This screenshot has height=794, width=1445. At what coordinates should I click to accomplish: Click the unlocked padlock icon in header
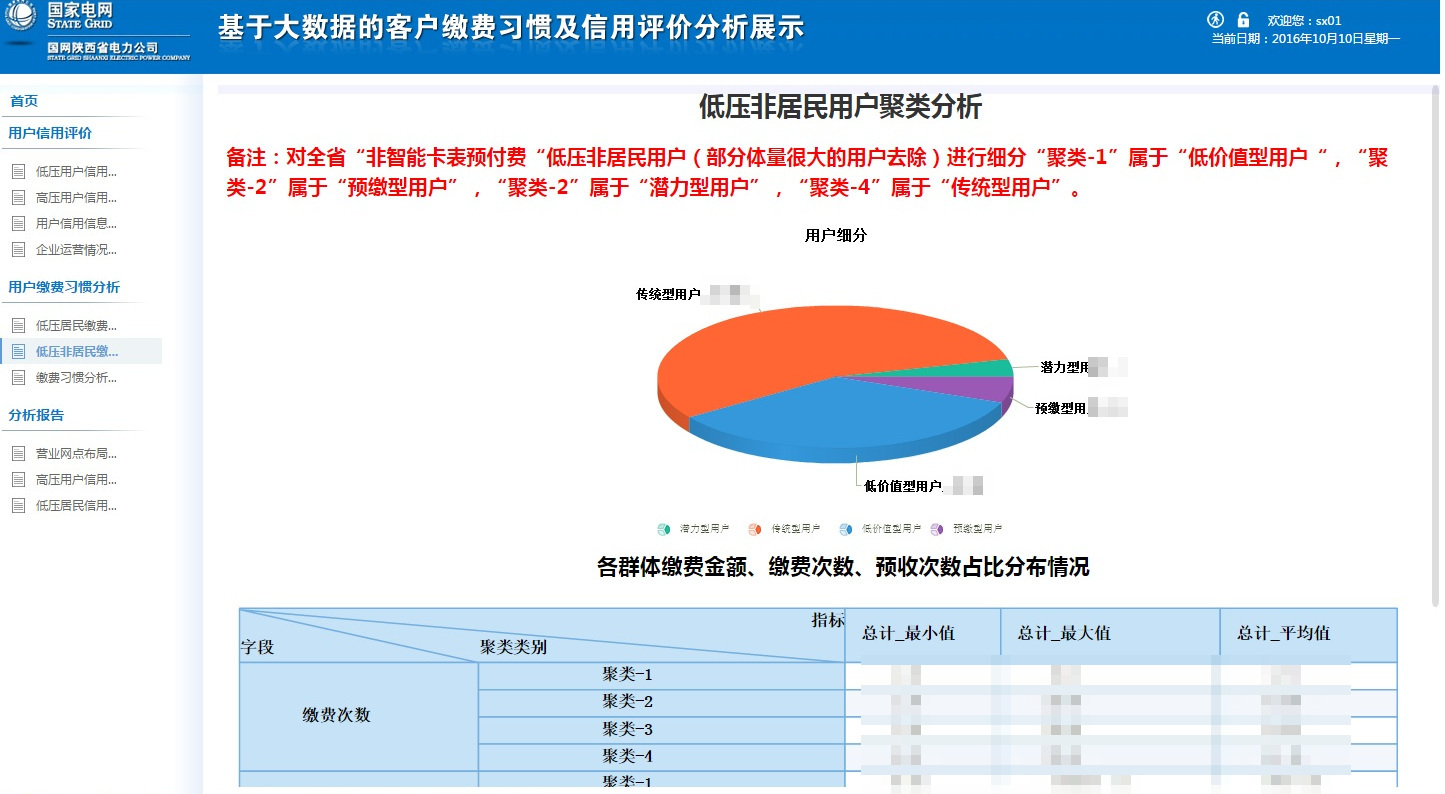1243,20
